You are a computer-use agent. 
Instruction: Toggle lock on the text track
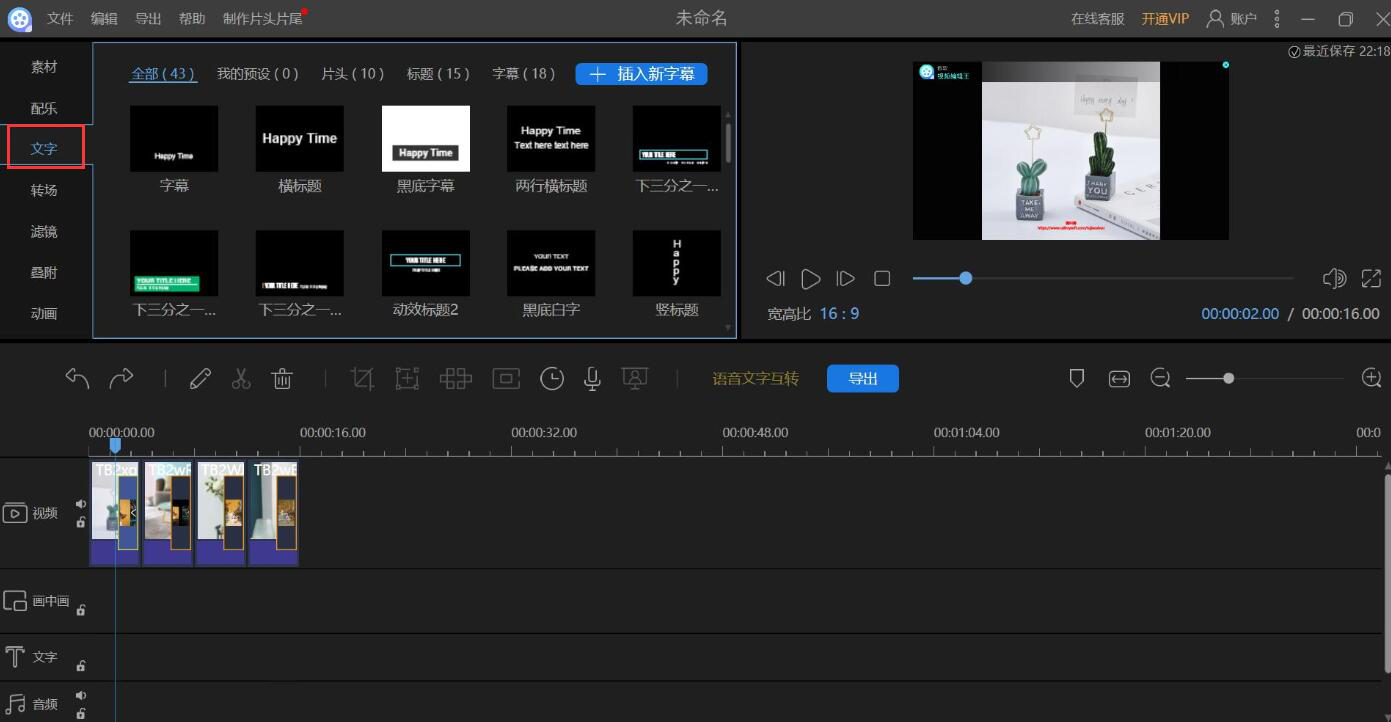pos(81,665)
